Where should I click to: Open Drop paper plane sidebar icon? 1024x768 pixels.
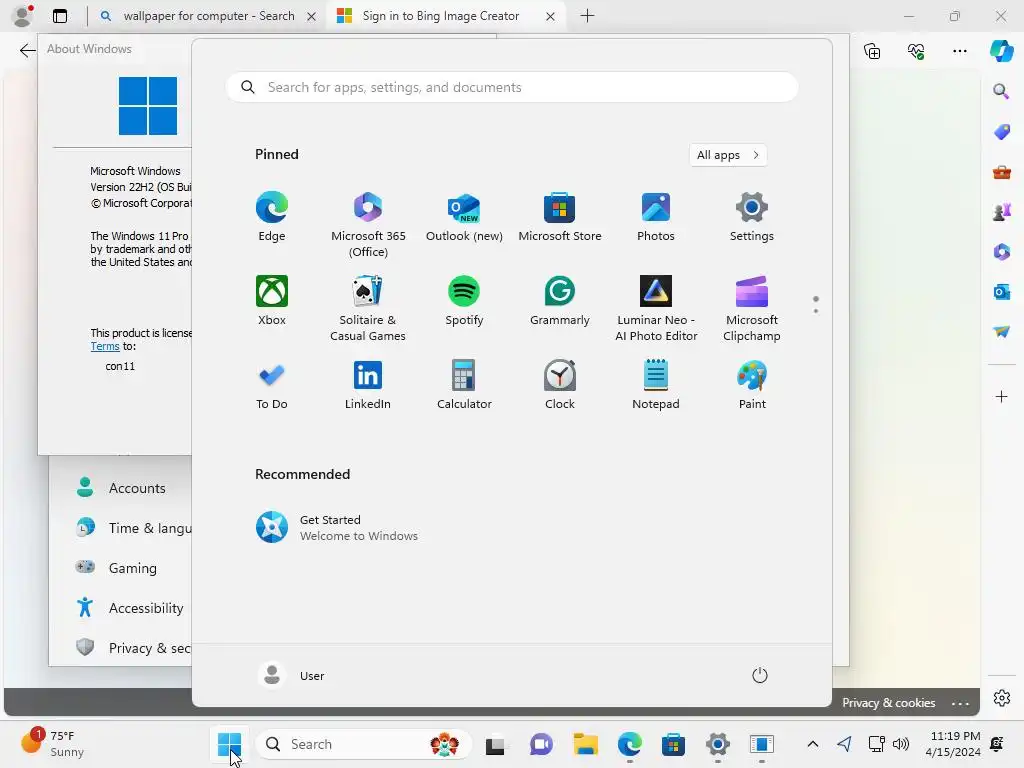pyautogui.click(x=1001, y=332)
